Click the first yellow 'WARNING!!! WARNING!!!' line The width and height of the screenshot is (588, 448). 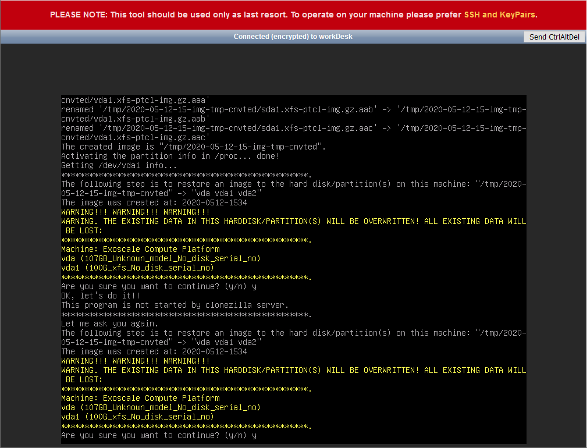click(135, 212)
